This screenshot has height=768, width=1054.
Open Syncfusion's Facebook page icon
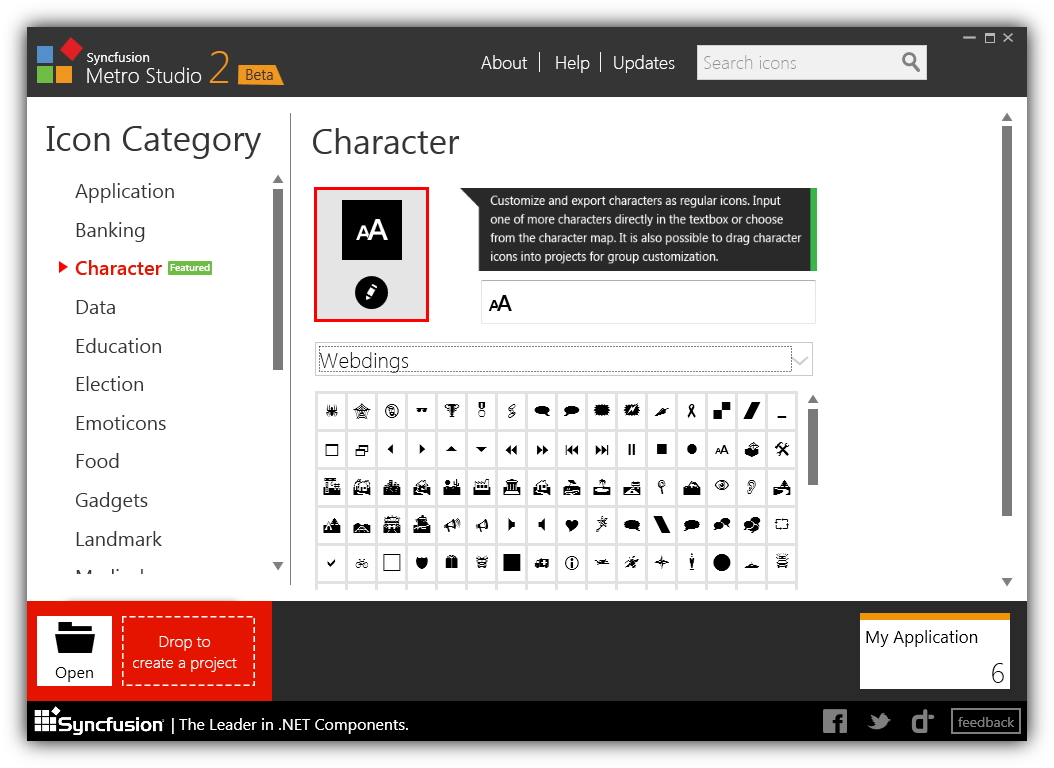(835, 722)
